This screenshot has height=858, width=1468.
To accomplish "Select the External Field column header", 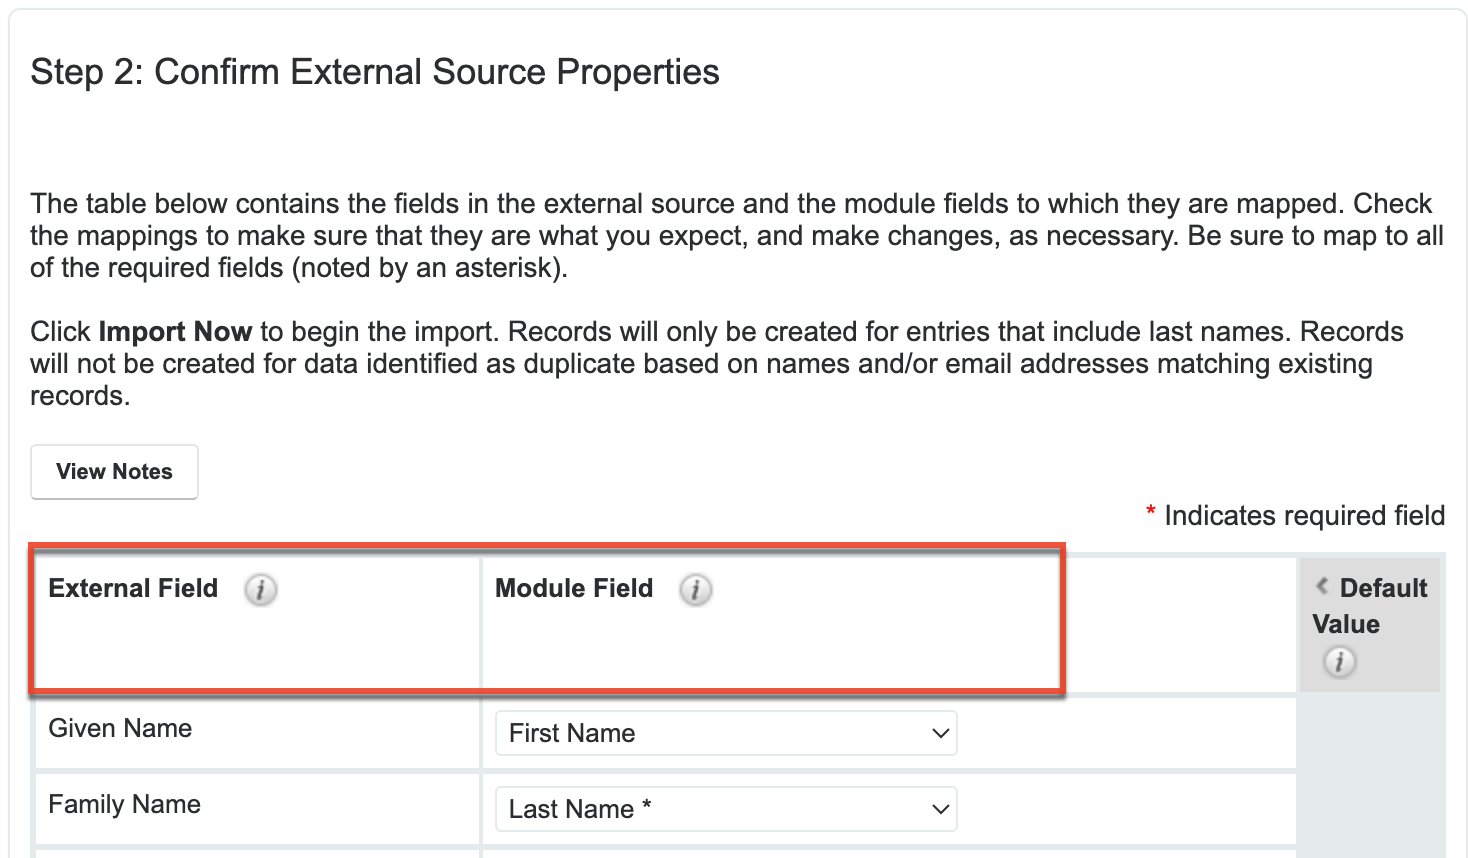I will tap(133, 588).
